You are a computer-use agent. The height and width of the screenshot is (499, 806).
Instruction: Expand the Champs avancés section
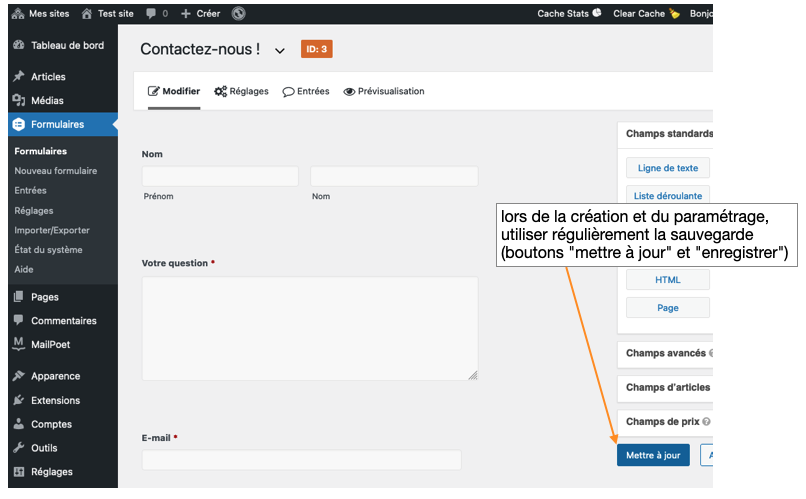[x=665, y=353]
